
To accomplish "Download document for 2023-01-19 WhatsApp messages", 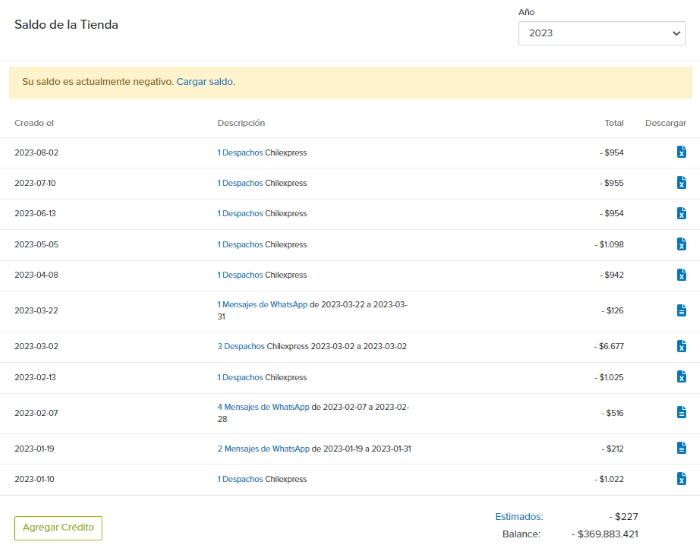I will tap(681, 448).
